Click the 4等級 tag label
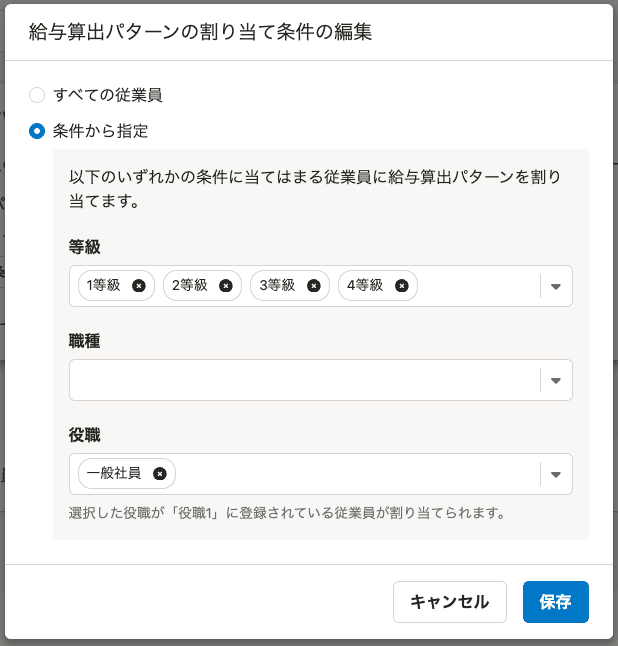The width and height of the screenshot is (618, 646). tap(365, 285)
